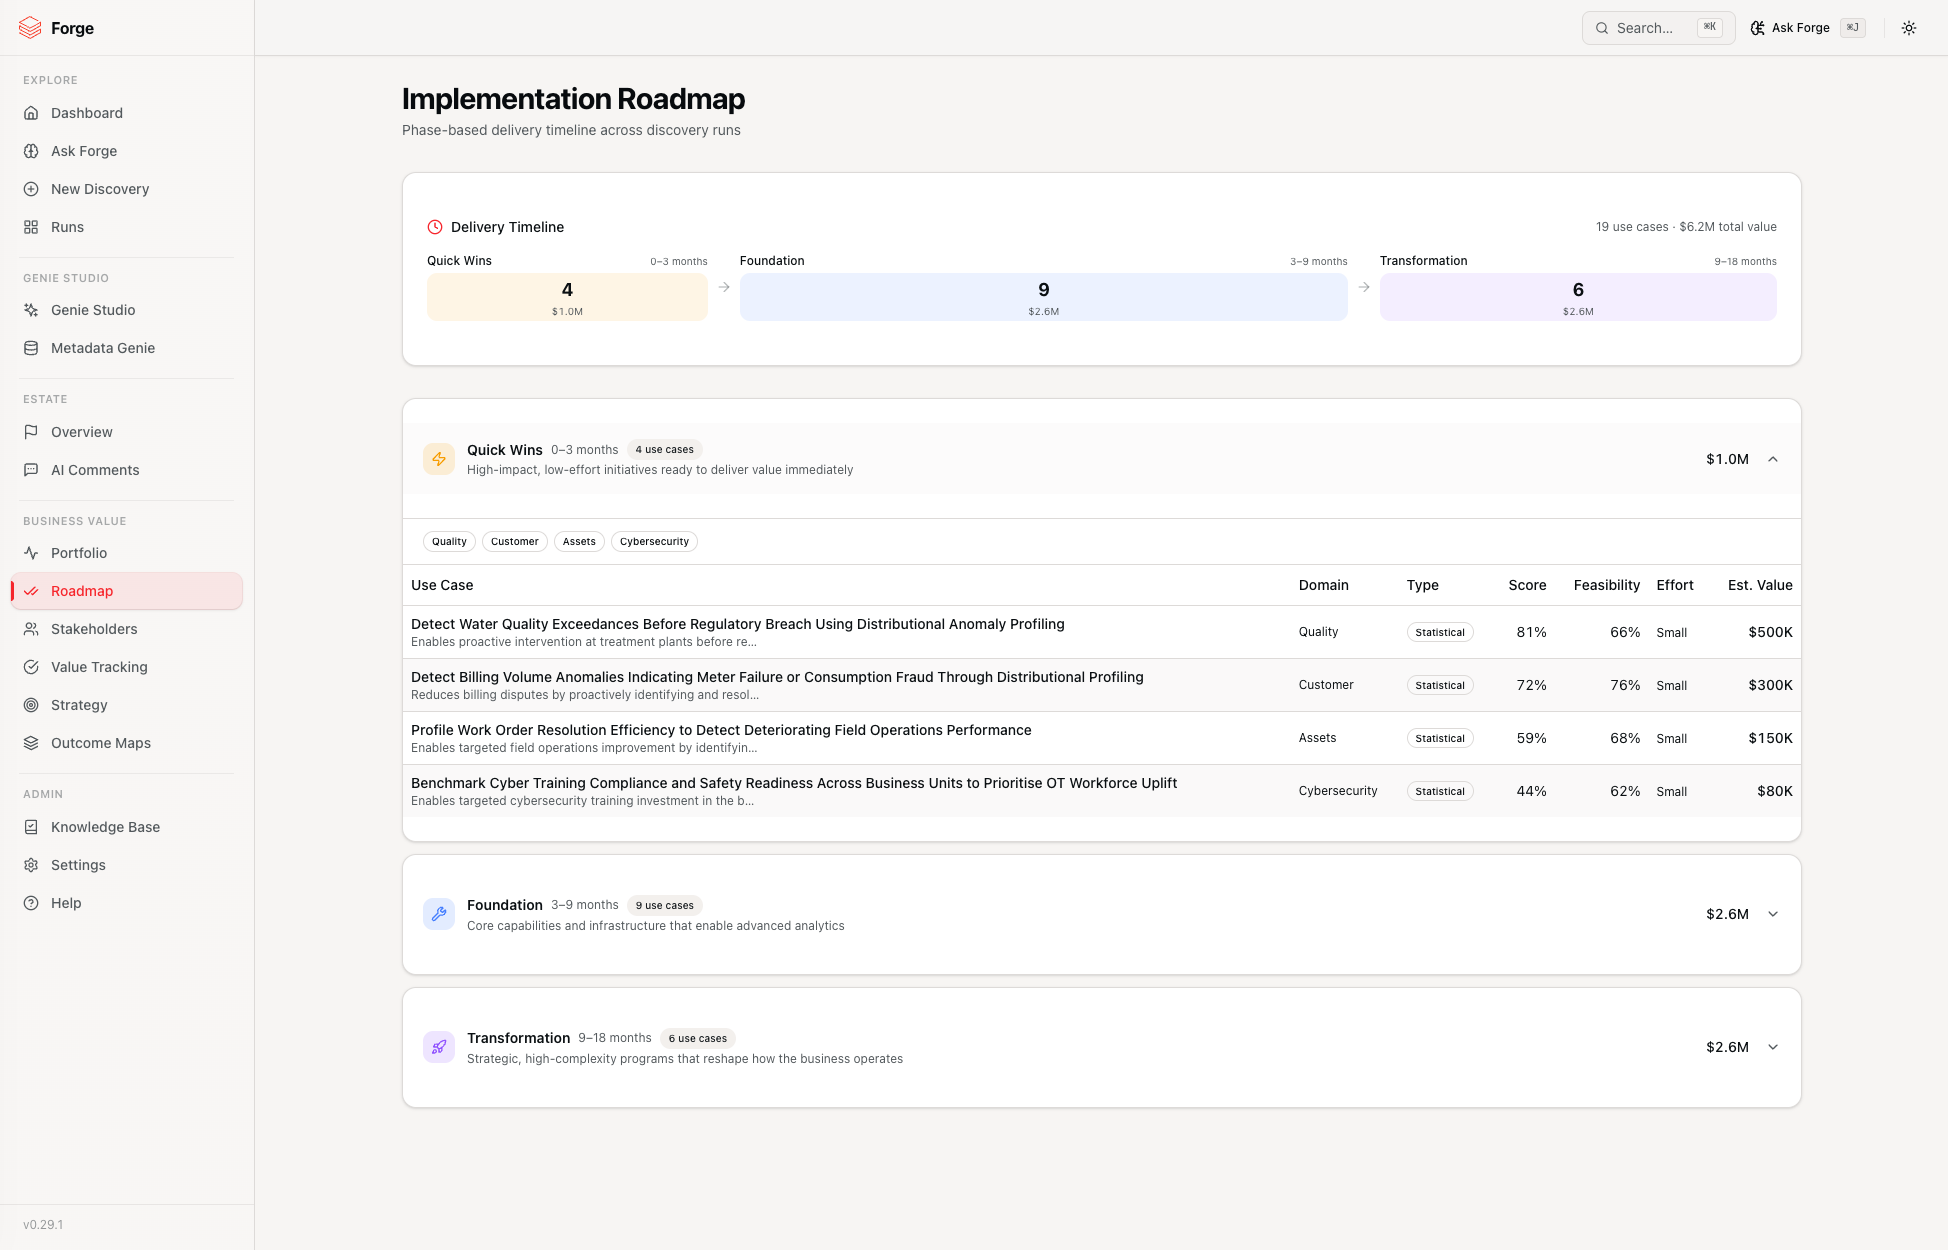Viewport: 1948px width, 1250px height.
Task: Expand the Foundation section chevron
Action: pos(1773,914)
